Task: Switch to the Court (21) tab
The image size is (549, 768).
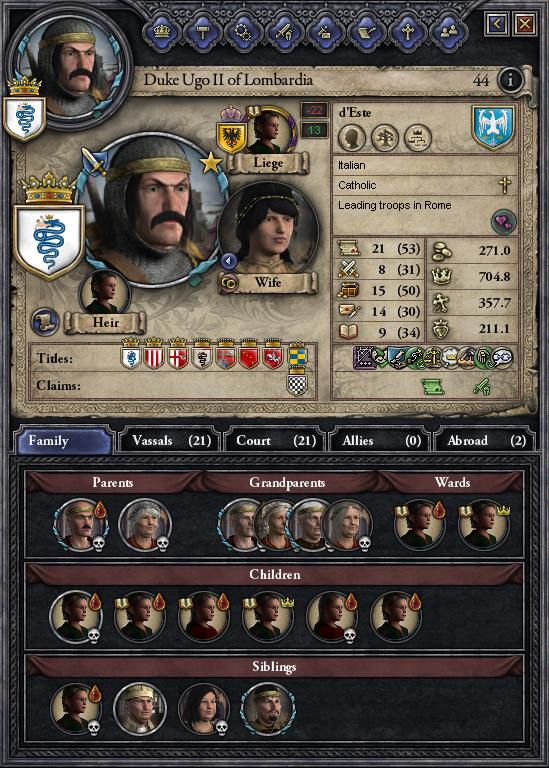Action: pos(275,440)
